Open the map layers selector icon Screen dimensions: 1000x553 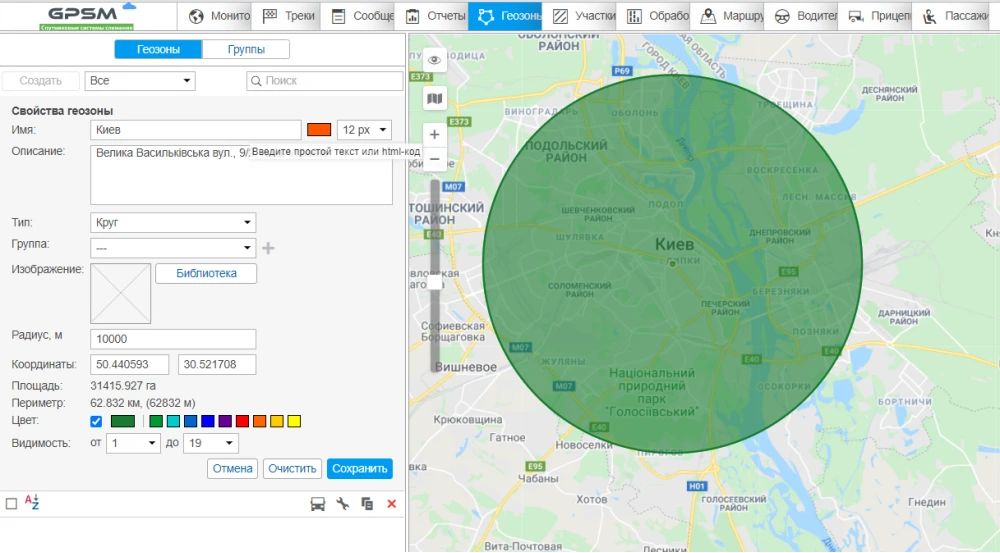(x=434, y=98)
